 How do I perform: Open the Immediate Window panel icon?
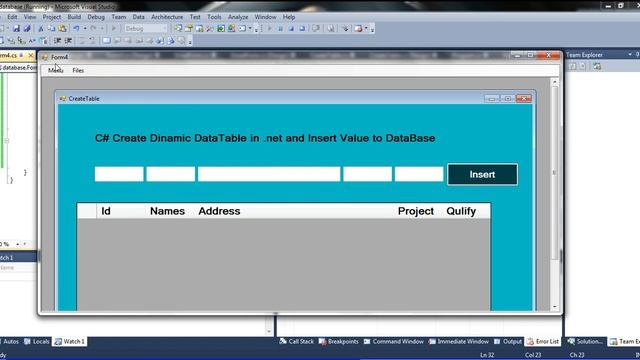(x=432, y=341)
